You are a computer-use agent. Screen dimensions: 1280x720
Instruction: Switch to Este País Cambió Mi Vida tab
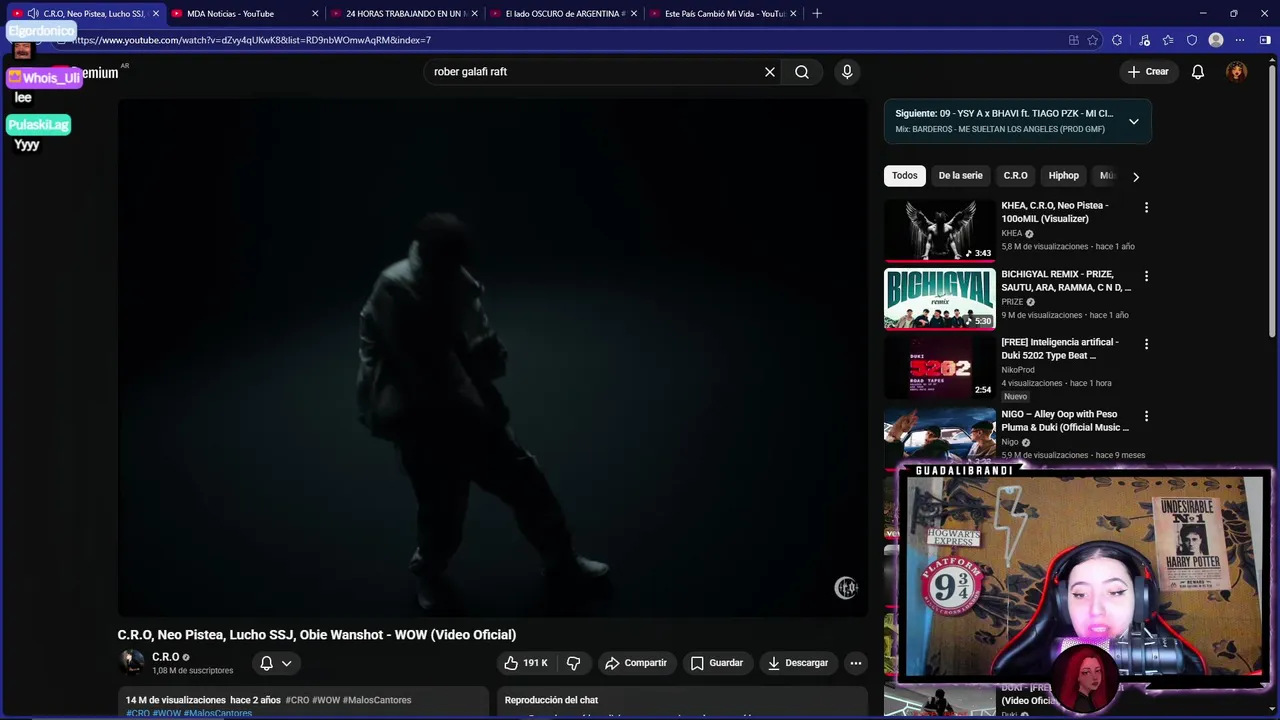point(725,14)
